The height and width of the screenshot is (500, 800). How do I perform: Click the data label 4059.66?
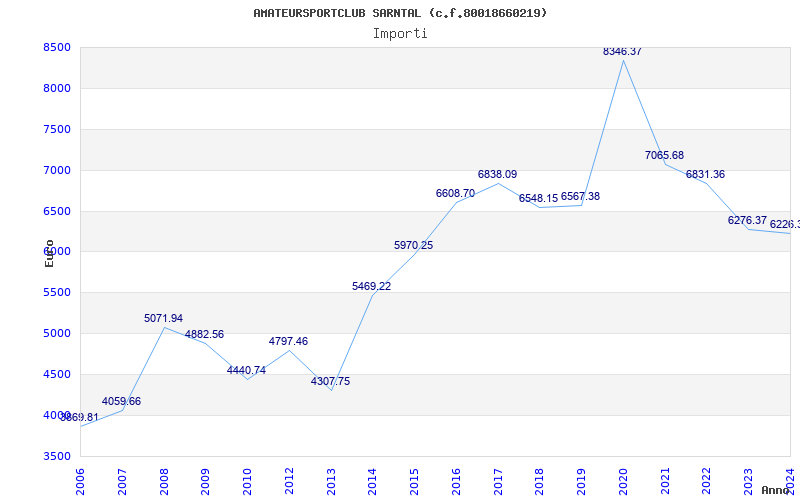pos(121,402)
